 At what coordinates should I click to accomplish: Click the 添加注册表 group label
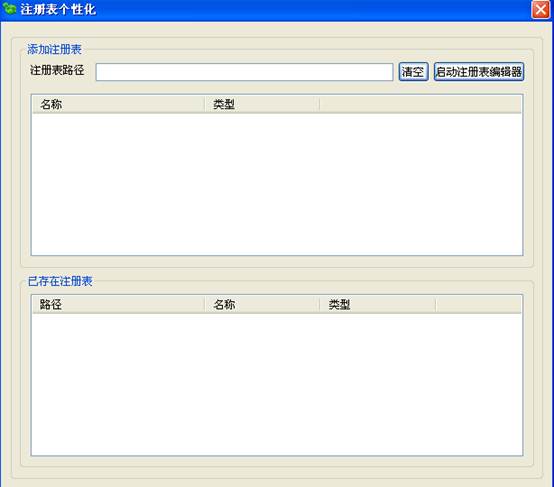pos(54,49)
